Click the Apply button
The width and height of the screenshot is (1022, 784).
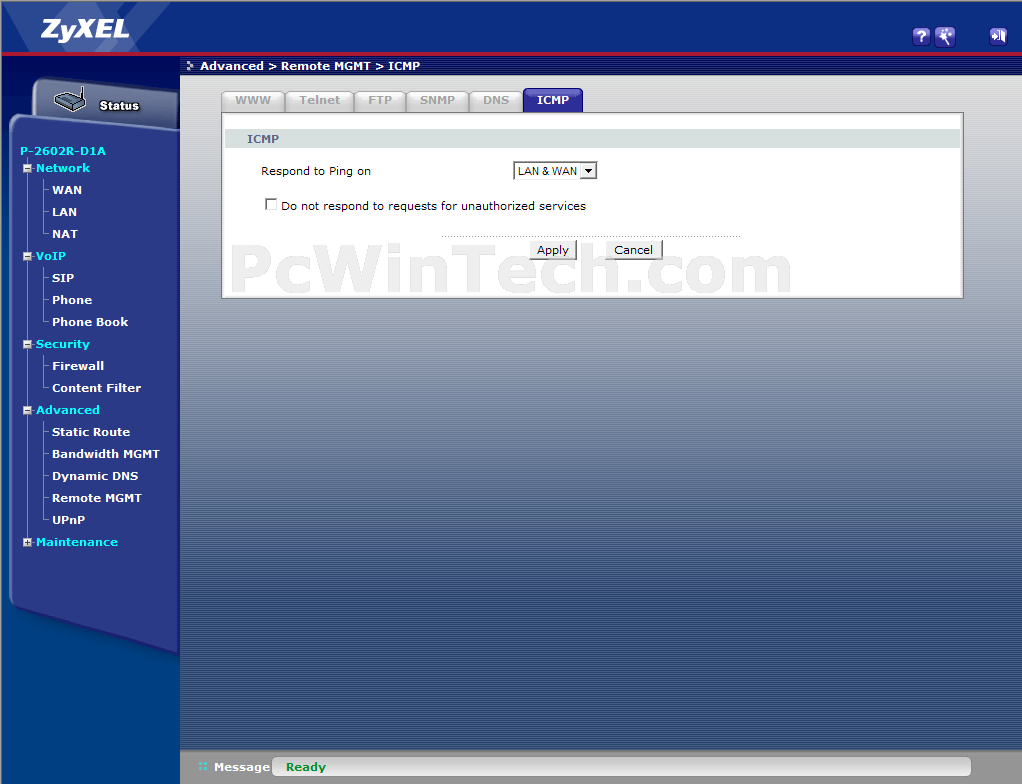(553, 250)
